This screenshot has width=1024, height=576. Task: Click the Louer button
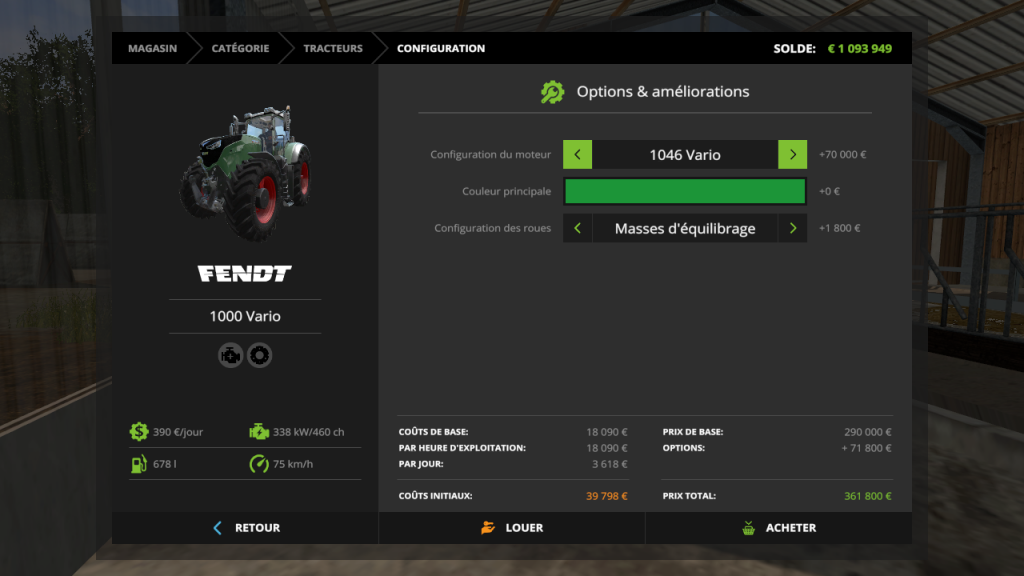pos(512,528)
